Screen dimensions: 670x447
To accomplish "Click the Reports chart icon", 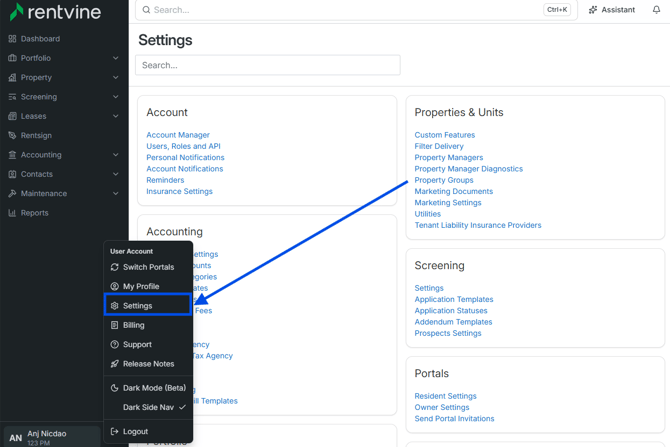I will [12, 213].
